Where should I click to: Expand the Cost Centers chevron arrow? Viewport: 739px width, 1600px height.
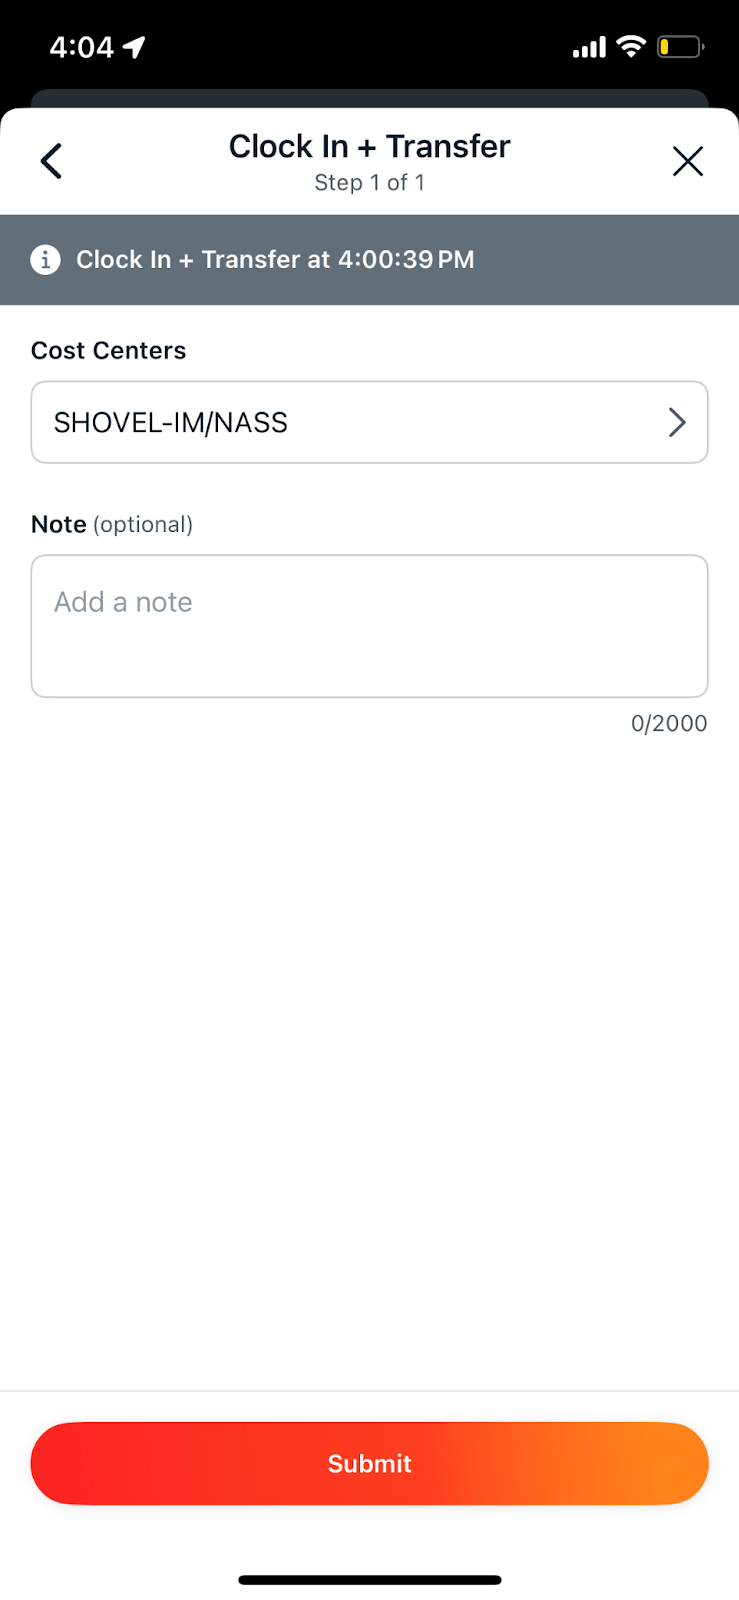[x=677, y=422]
